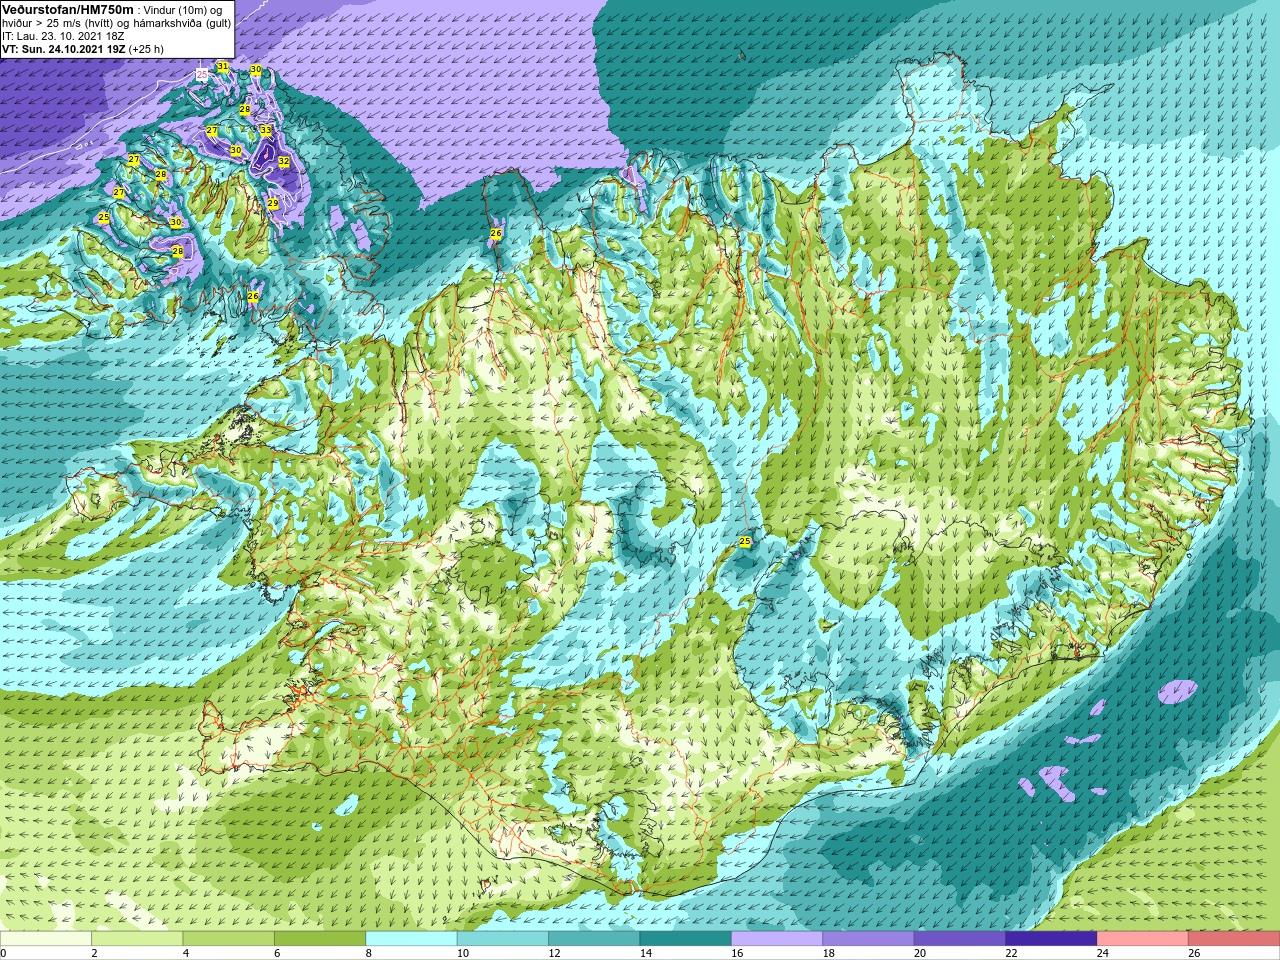Select the 24–26 m/s pink legend swatch
Image resolution: width=1280 pixels, height=960 pixels.
click(1143, 939)
